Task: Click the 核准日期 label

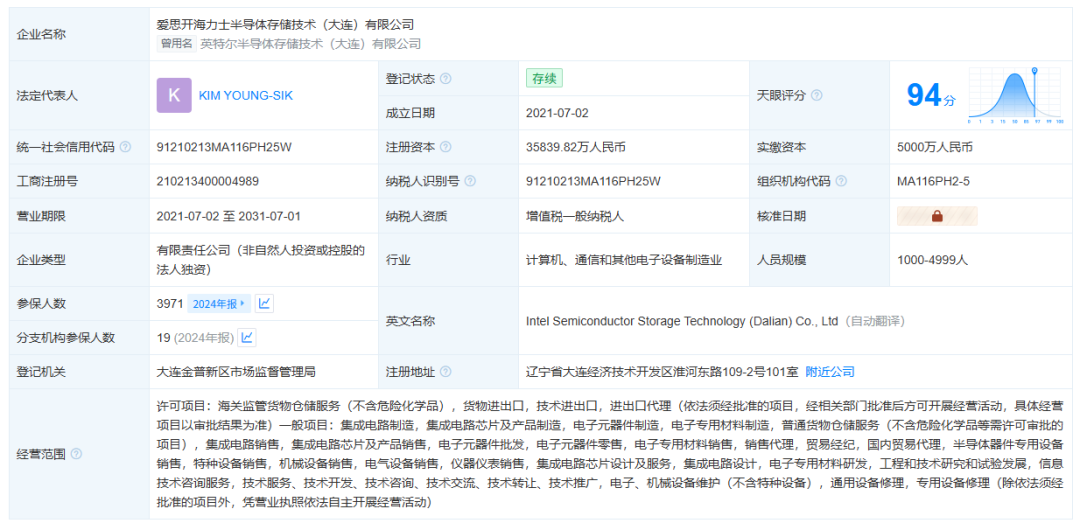Action: 782,216
